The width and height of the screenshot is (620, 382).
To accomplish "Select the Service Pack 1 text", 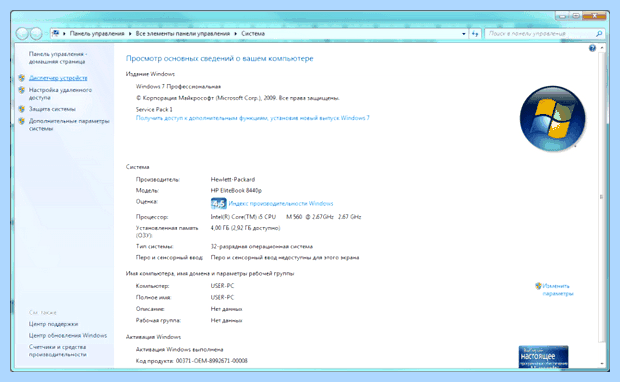I will (x=154, y=109).
